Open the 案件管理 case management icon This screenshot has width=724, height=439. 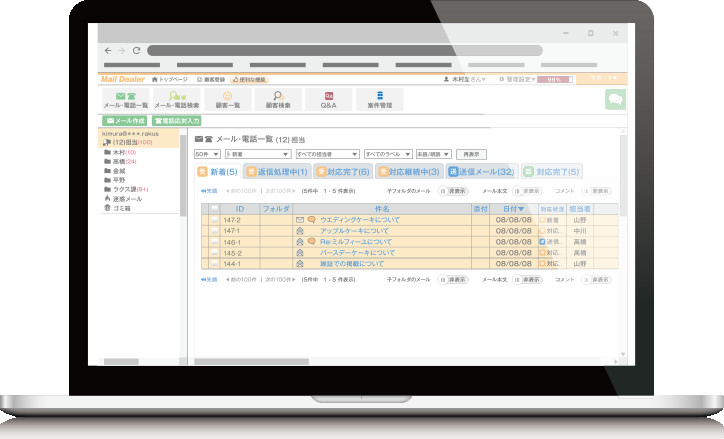pyautogui.click(x=379, y=98)
